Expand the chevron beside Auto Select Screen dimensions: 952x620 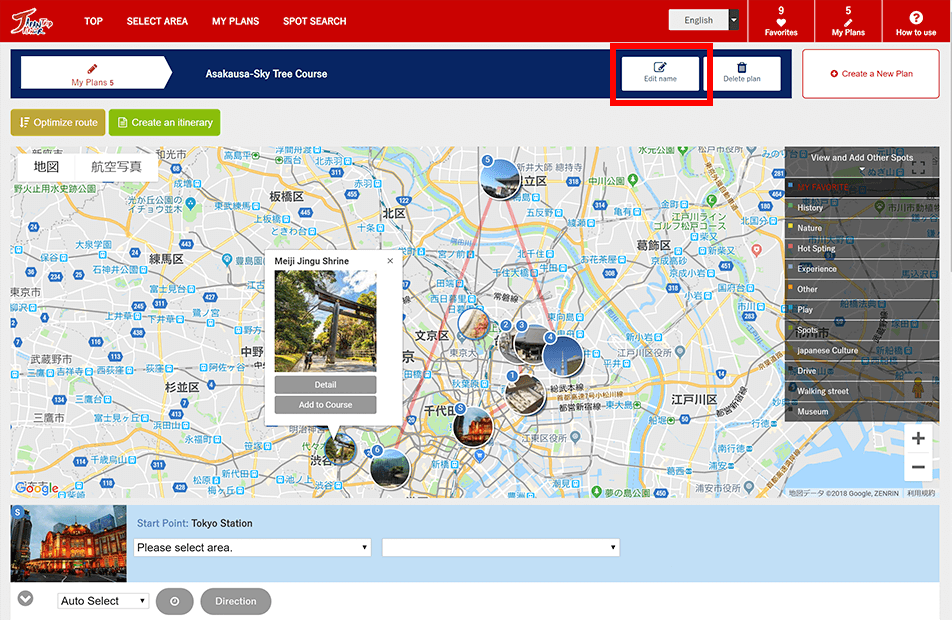point(26,599)
